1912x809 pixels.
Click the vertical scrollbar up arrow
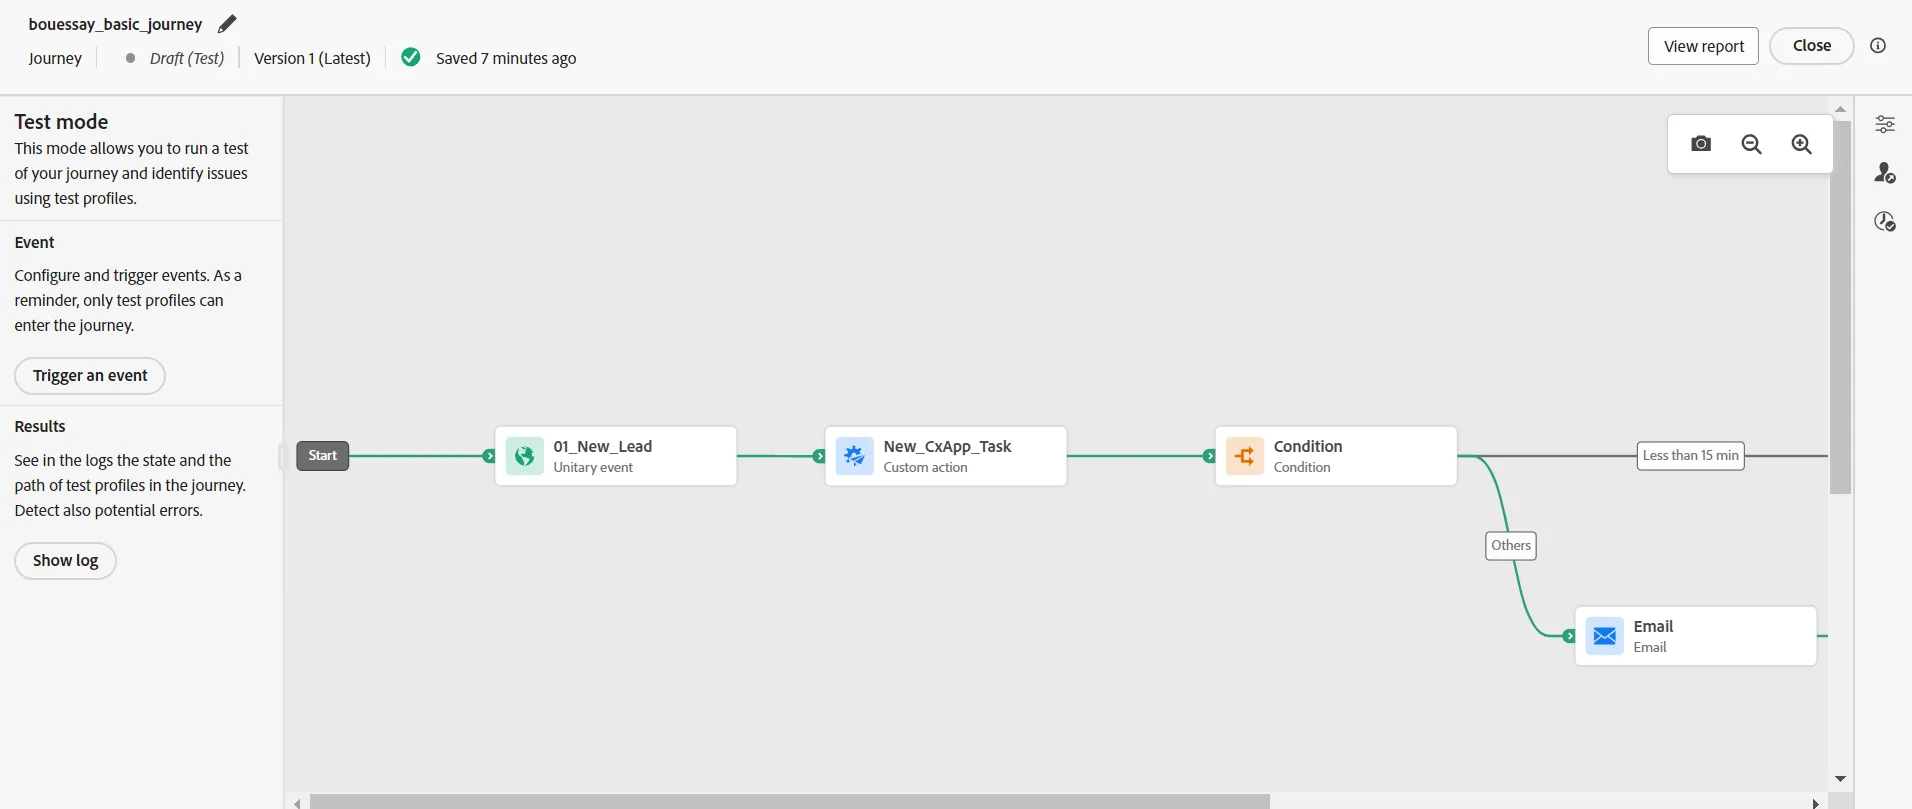pos(1840,109)
